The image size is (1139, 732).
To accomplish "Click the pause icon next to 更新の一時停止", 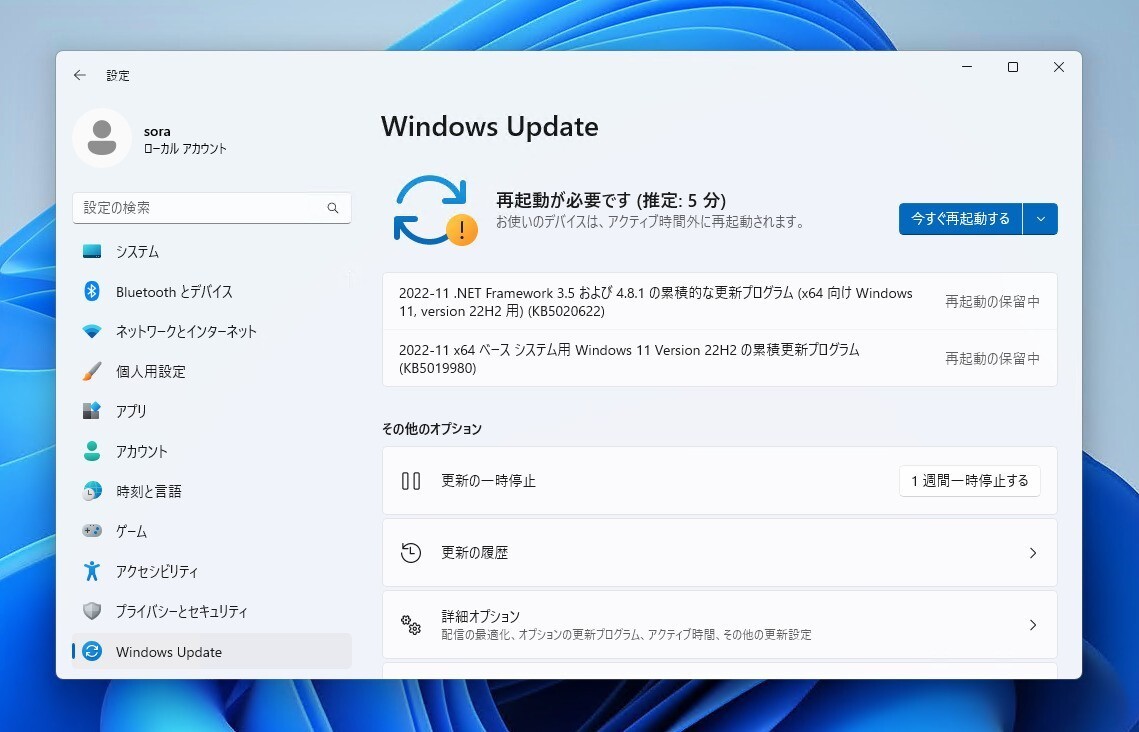I will tap(411, 480).
